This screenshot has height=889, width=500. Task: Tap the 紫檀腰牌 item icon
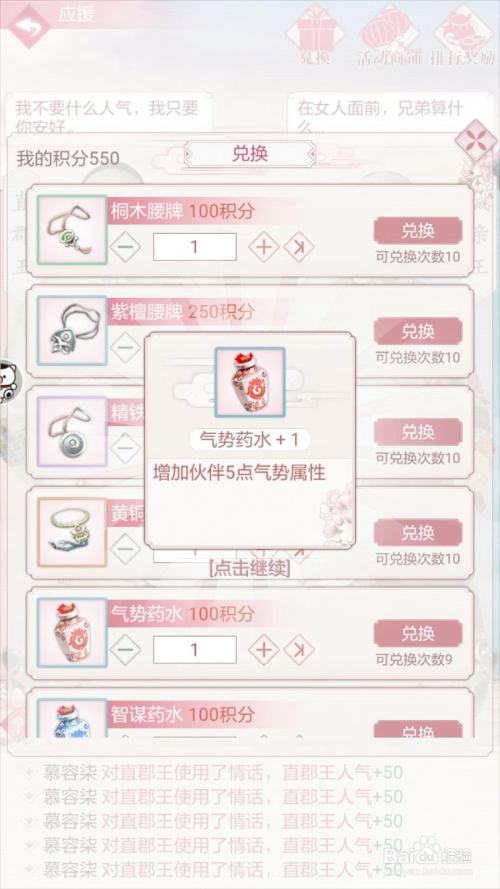tap(73, 331)
